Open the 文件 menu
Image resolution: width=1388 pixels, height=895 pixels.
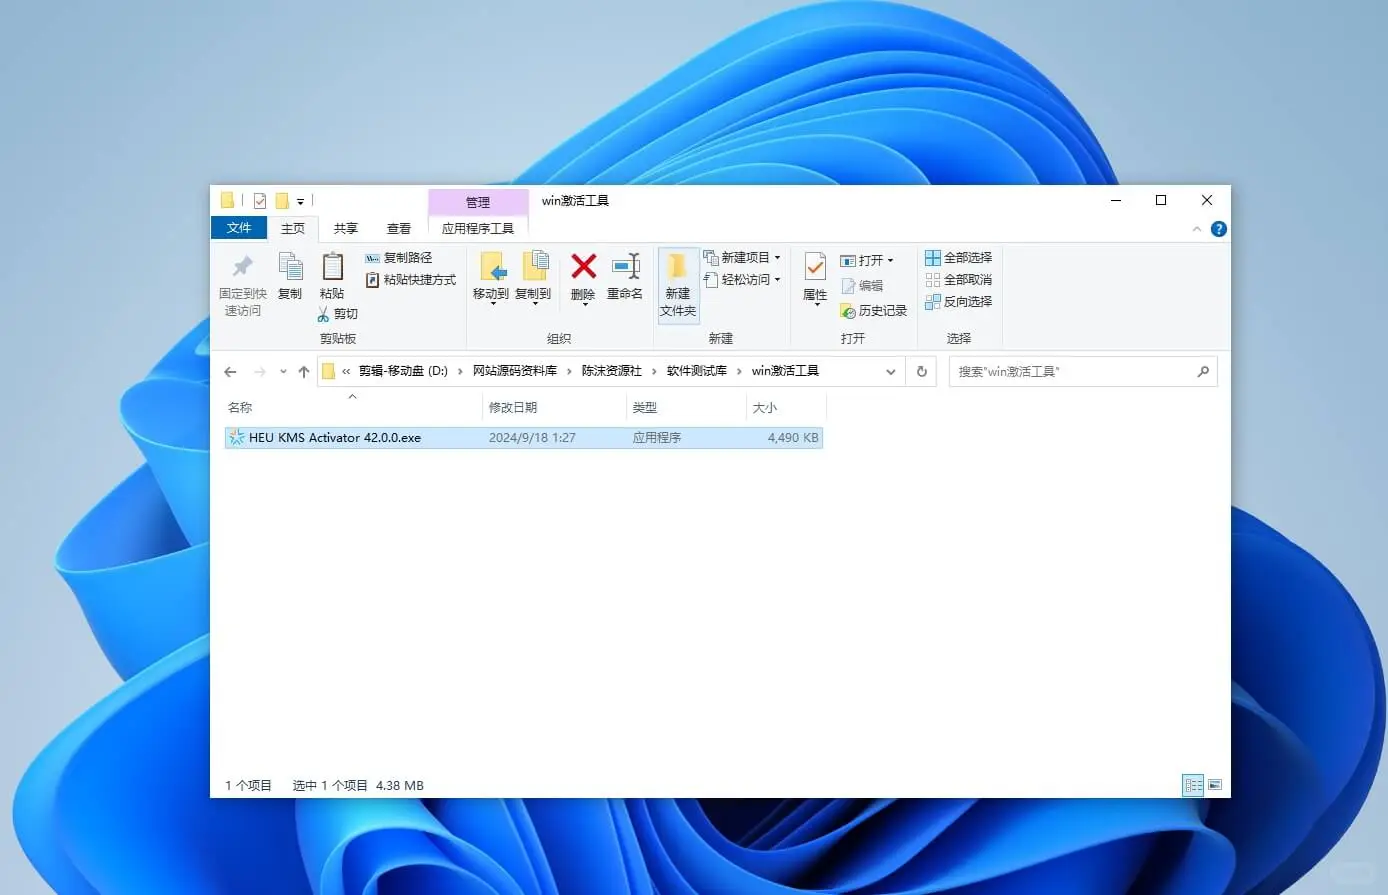point(239,228)
